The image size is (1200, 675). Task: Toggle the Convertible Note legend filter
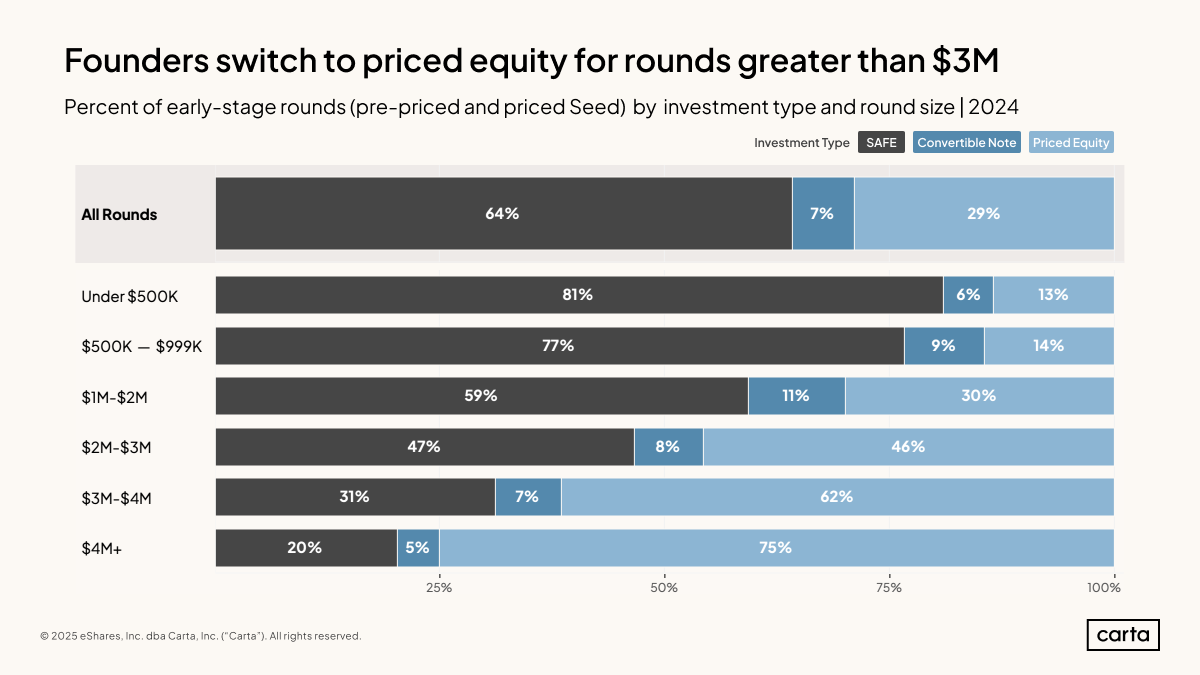coord(966,143)
